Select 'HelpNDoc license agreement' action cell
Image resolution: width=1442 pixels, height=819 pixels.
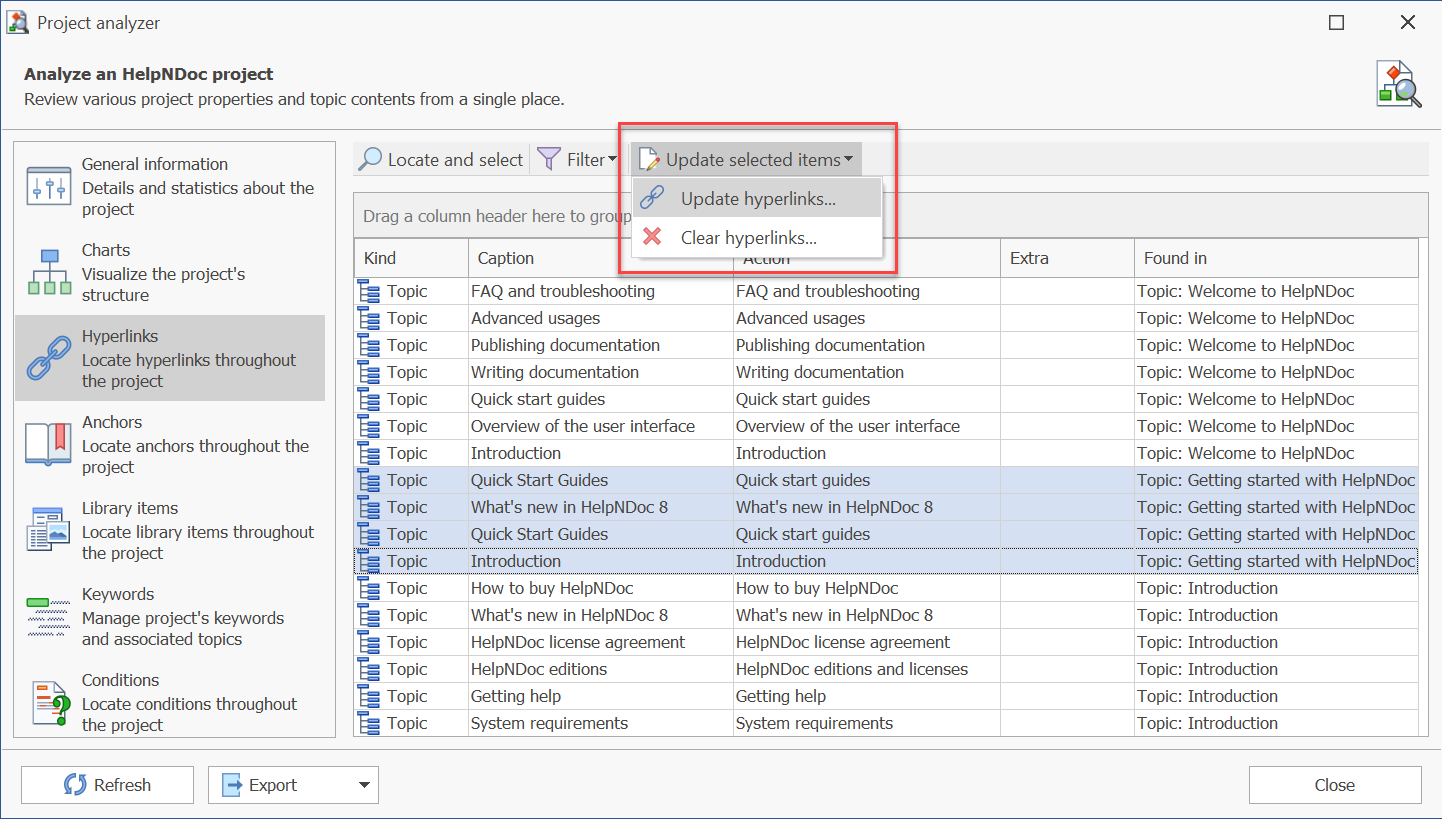[x=867, y=642]
